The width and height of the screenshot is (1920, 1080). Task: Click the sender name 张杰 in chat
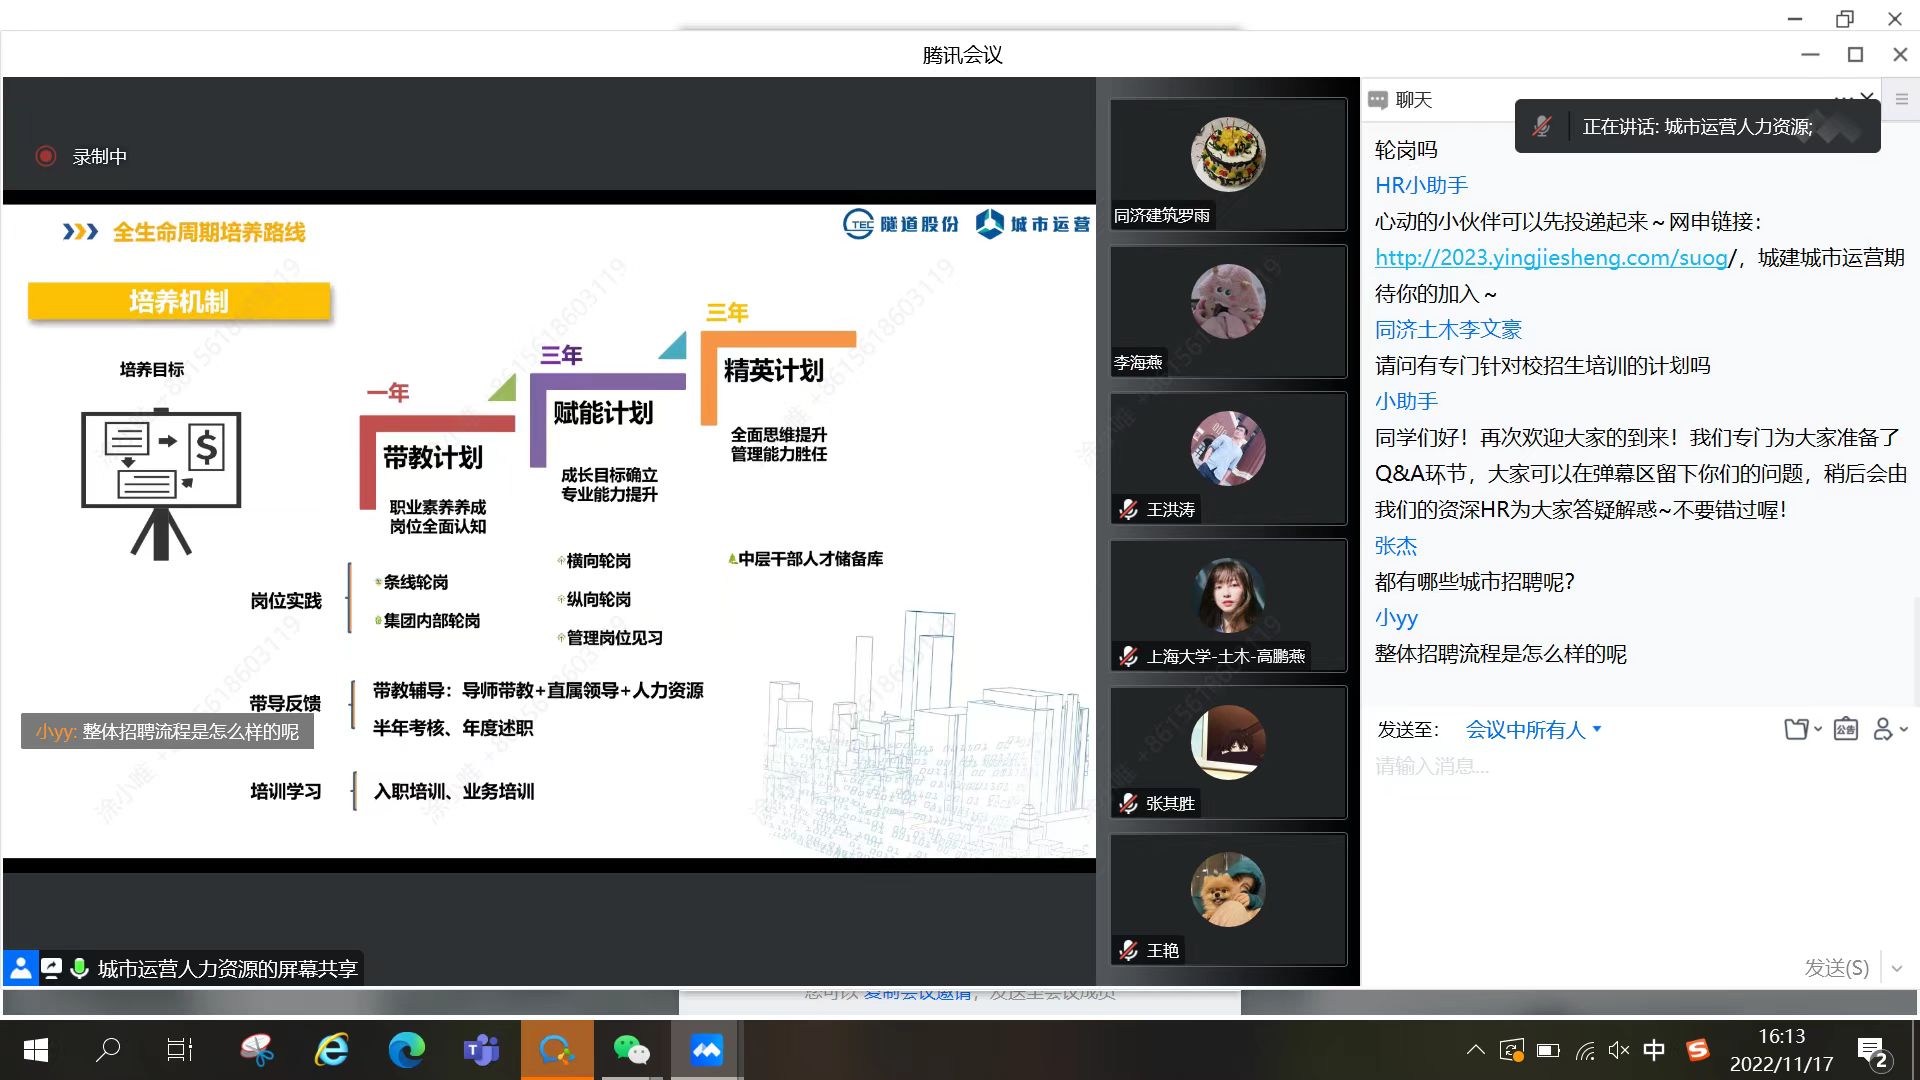tap(1396, 545)
